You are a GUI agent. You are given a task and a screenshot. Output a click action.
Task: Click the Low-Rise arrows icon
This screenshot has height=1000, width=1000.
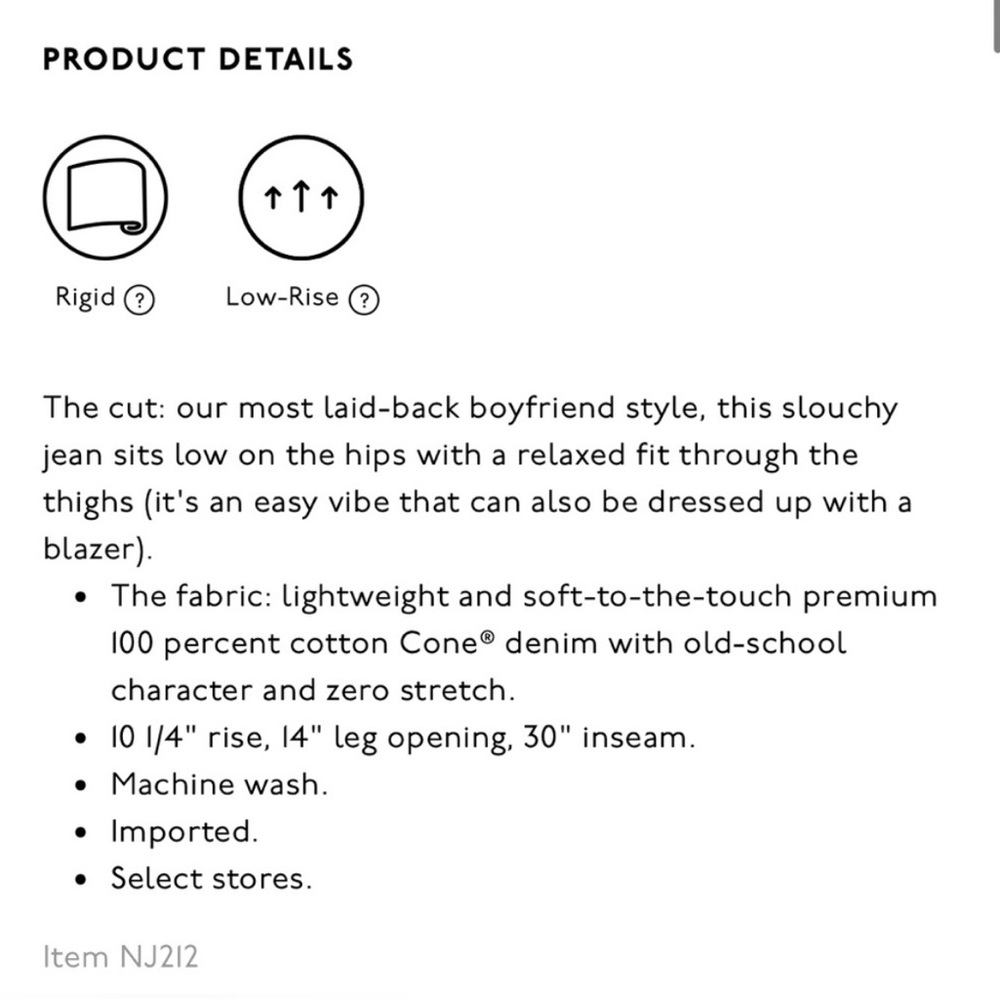301,198
